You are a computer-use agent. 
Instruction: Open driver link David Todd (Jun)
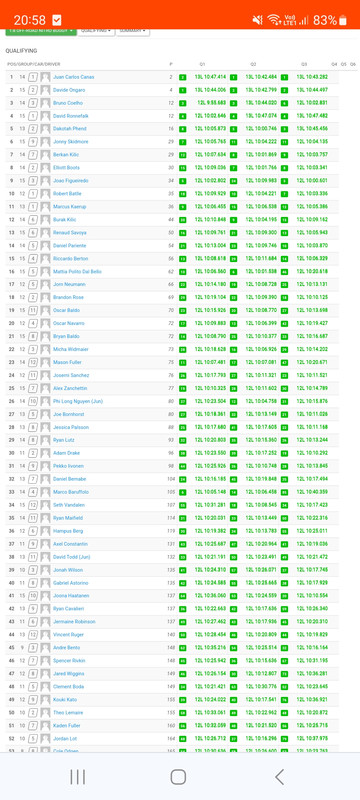tap(71, 557)
